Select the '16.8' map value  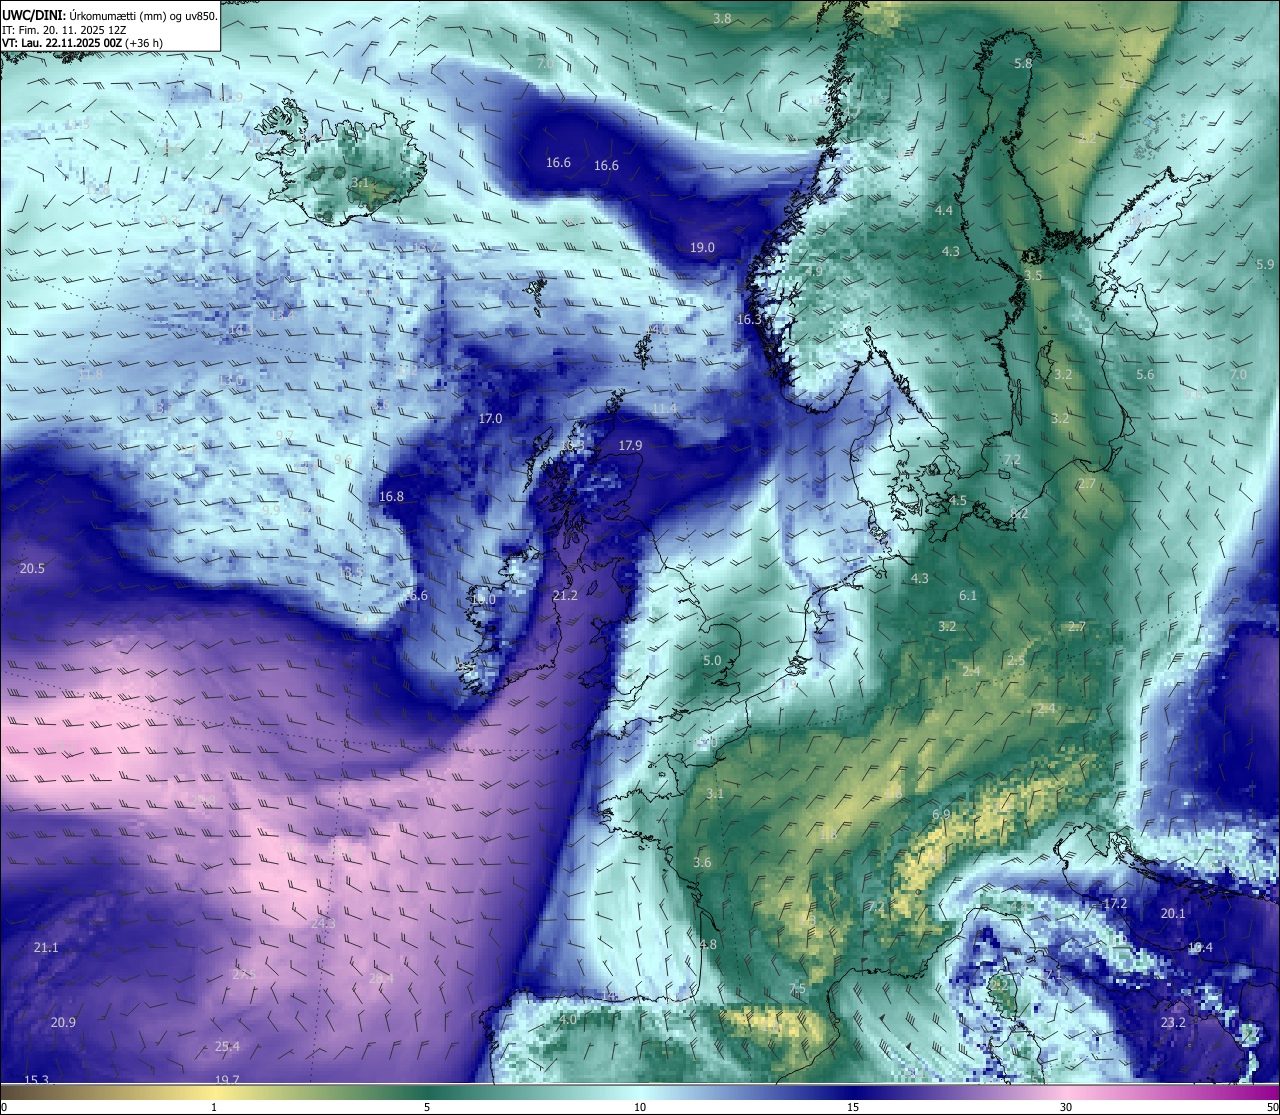(392, 496)
